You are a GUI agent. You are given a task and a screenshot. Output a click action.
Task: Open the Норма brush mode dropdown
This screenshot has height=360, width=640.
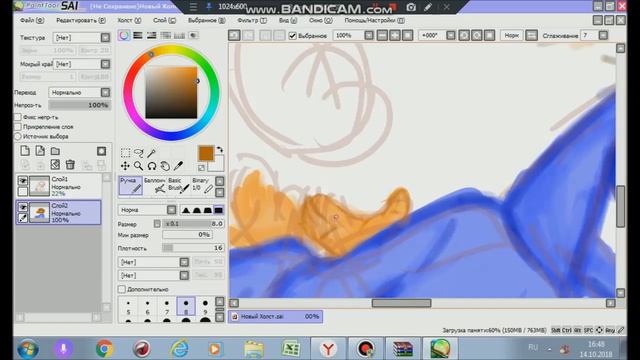[171, 210]
